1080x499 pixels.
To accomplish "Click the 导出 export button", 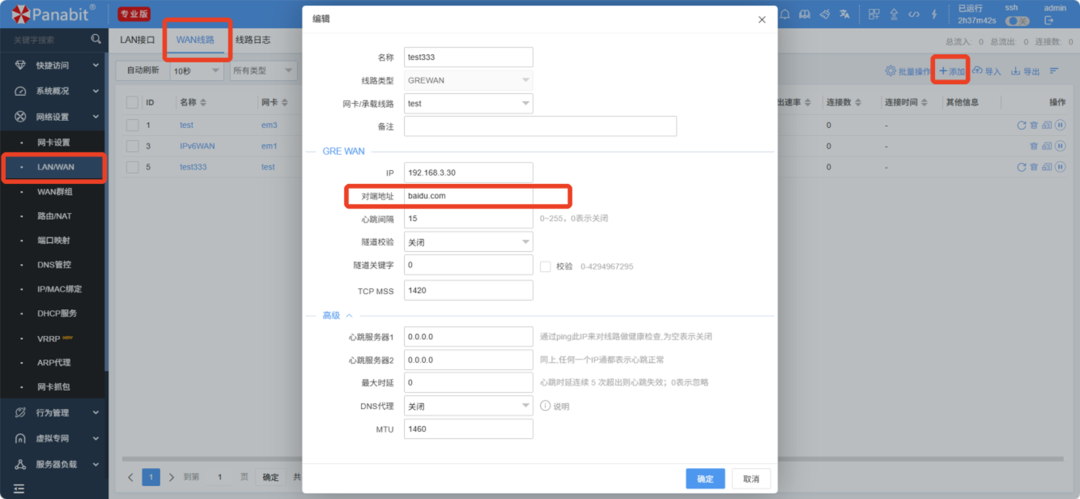I will [1026, 71].
